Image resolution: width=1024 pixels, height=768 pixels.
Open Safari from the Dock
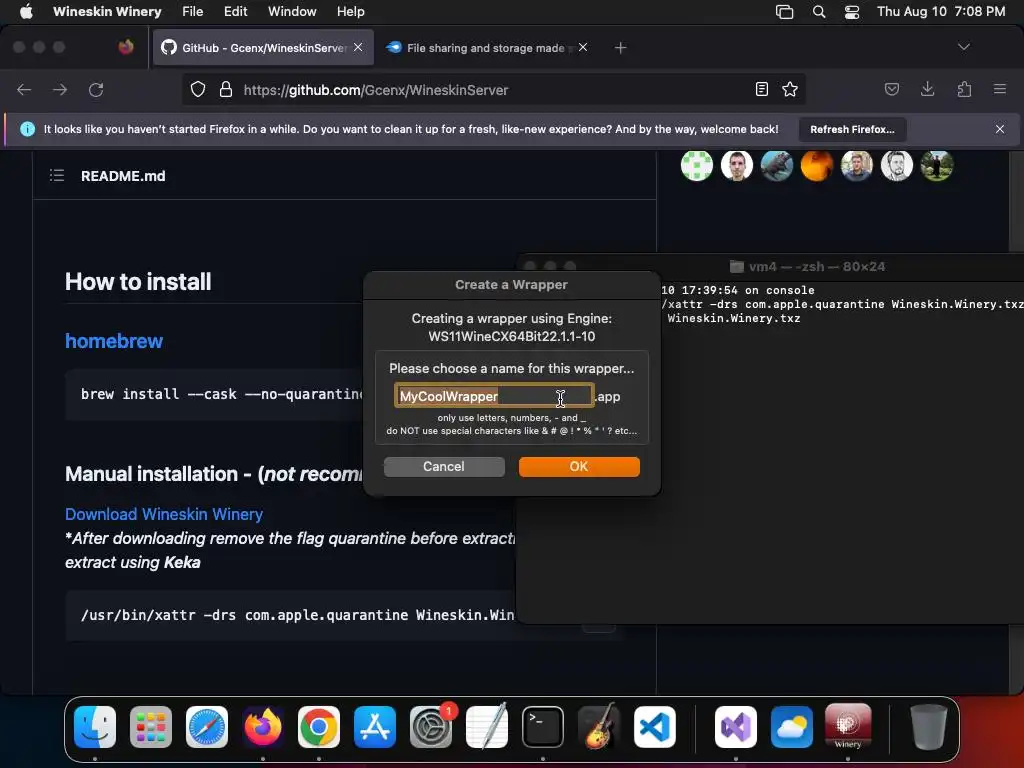pos(207,727)
